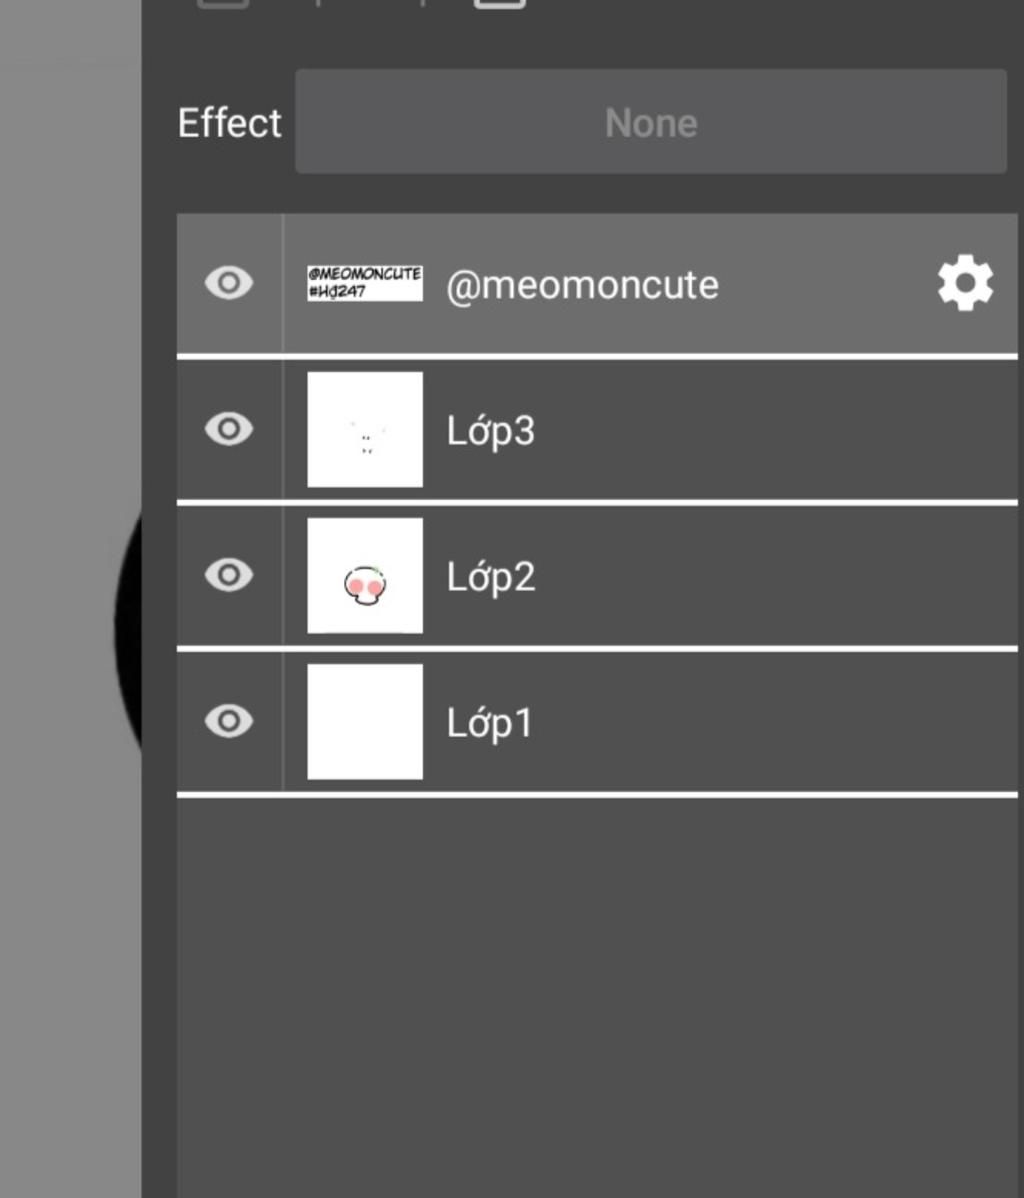Image resolution: width=1024 pixels, height=1198 pixels.
Task: Hide the @meomoncute text layer
Action: (229, 284)
